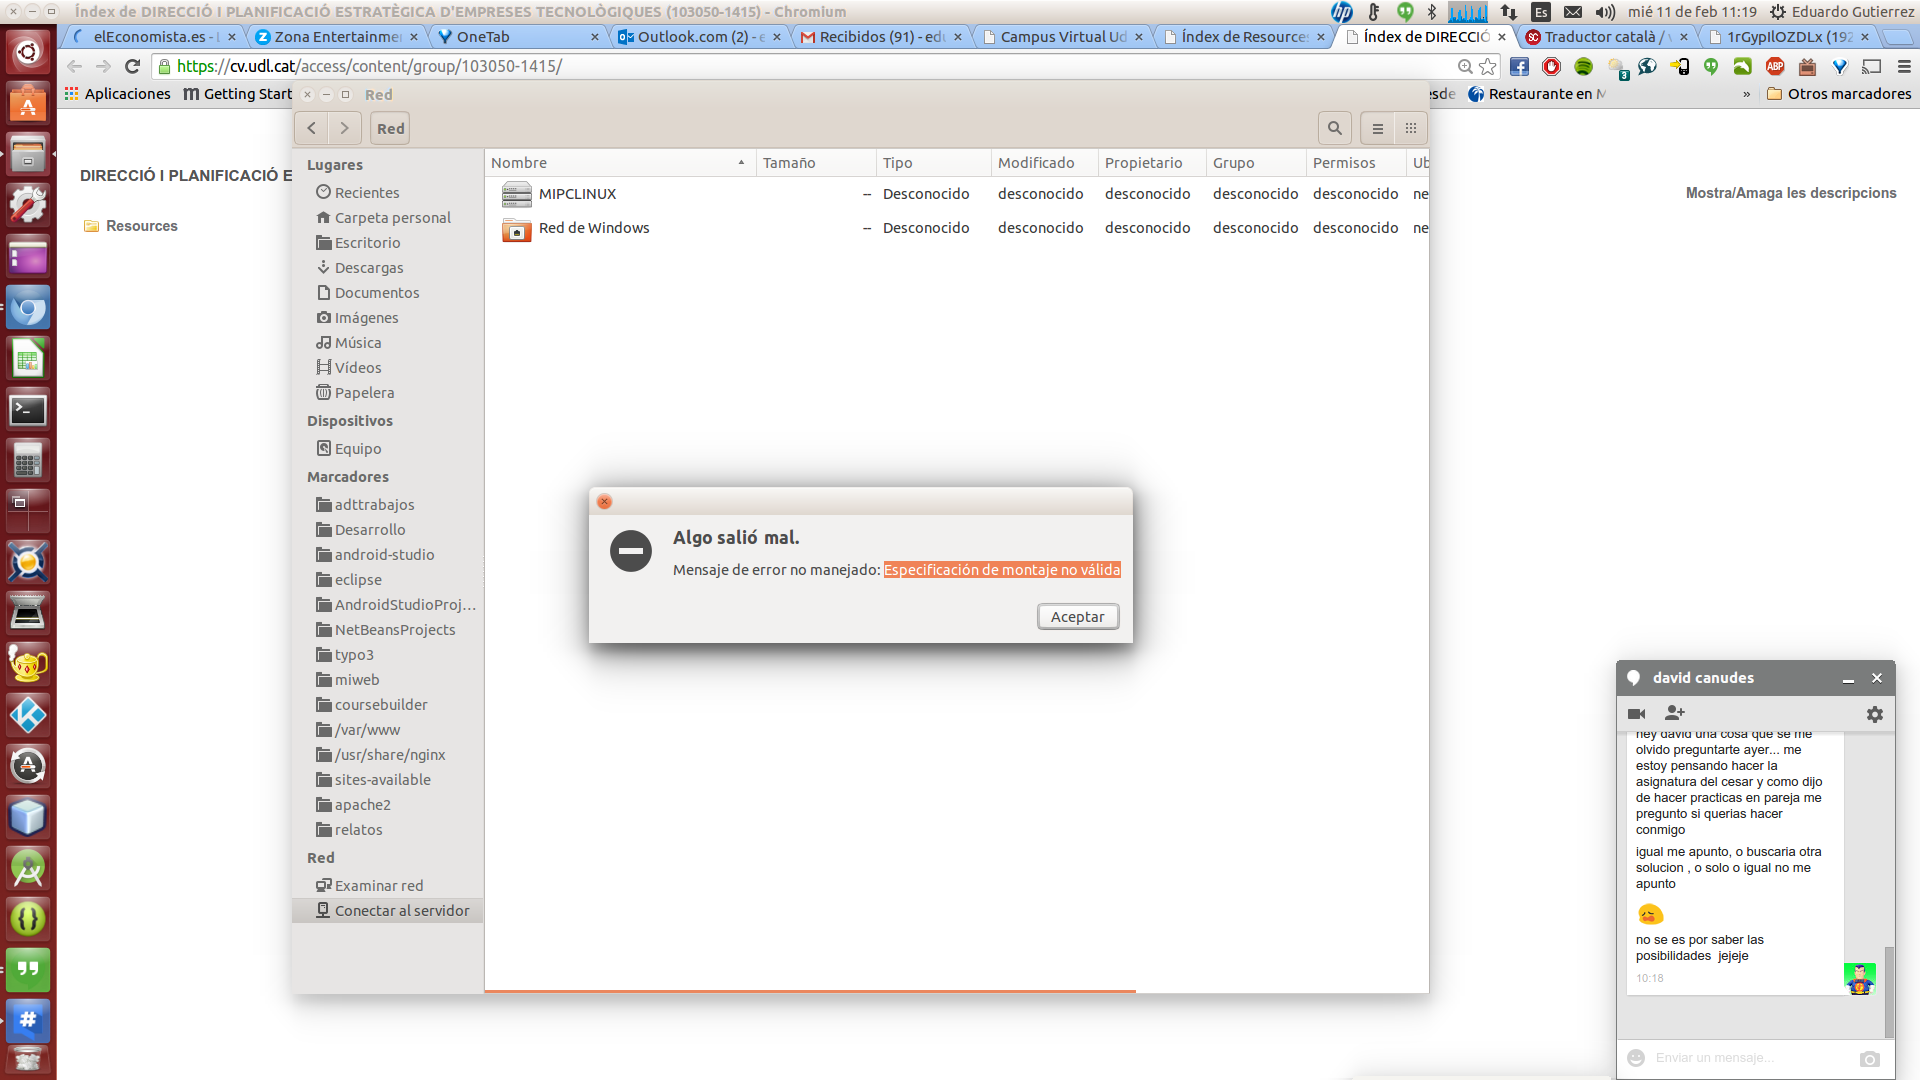Click Aceptar in the error dialog

click(x=1078, y=617)
